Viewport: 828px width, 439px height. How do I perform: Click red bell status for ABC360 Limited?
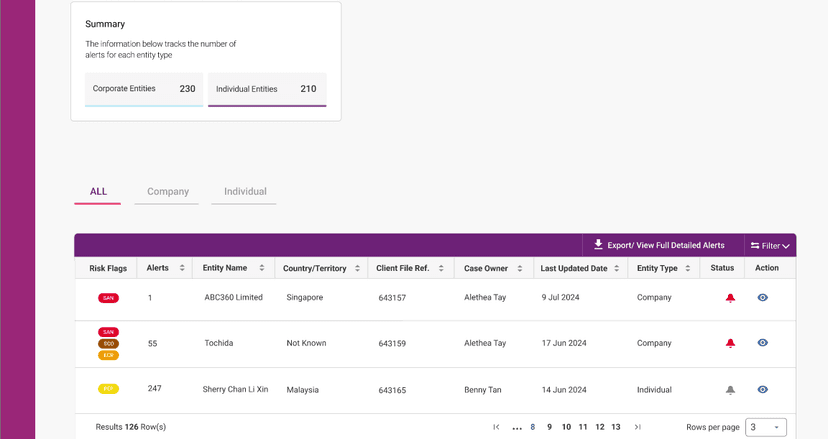click(730, 298)
